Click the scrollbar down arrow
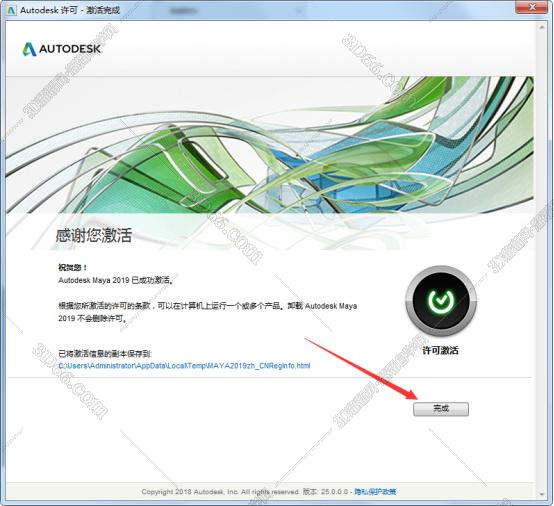This screenshot has height=506, width=554. (x=542, y=494)
